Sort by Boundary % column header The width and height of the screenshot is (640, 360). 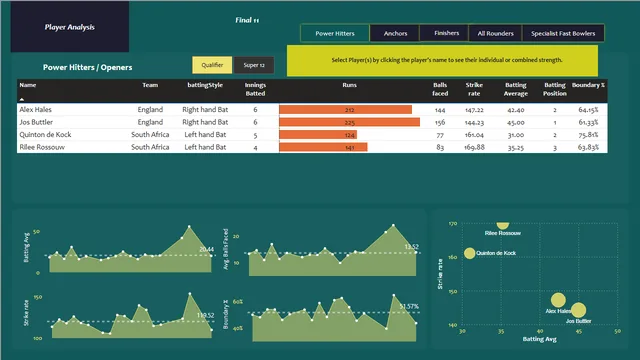pyautogui.click(x=588, y=85)
